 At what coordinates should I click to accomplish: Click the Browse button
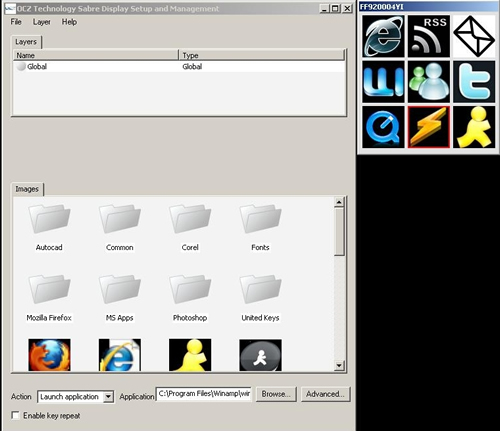[276, 394]
